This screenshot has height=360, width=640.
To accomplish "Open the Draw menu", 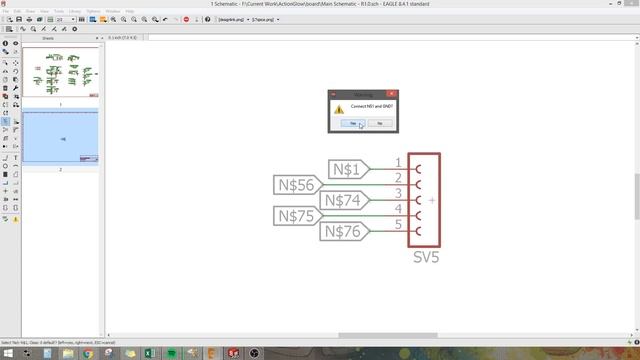I will (x=30, y=11).
